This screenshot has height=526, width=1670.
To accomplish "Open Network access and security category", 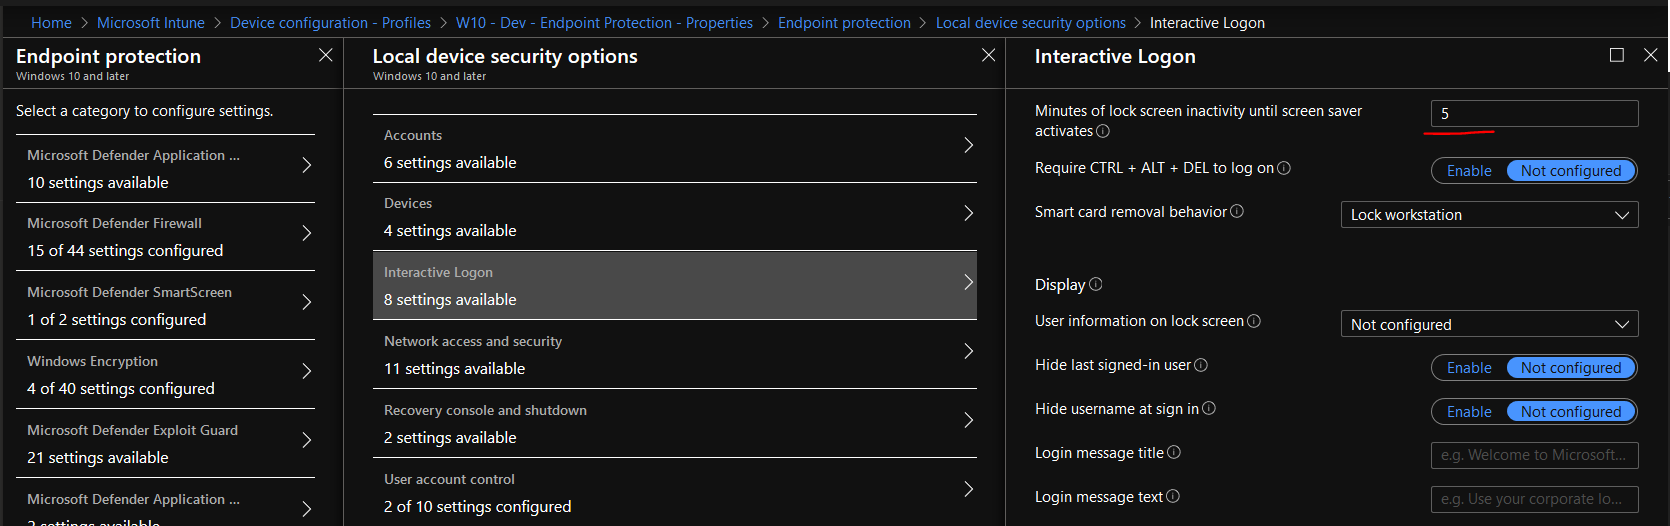I will click(675, 355).
